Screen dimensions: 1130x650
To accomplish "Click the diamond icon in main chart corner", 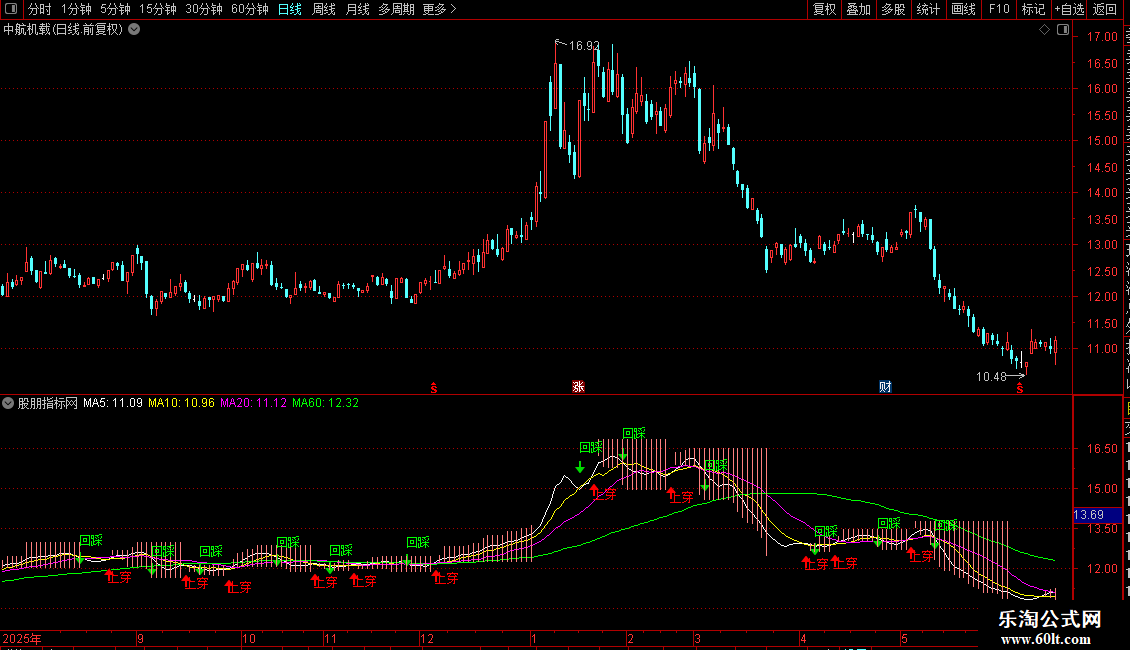I will click(1044, 30).
